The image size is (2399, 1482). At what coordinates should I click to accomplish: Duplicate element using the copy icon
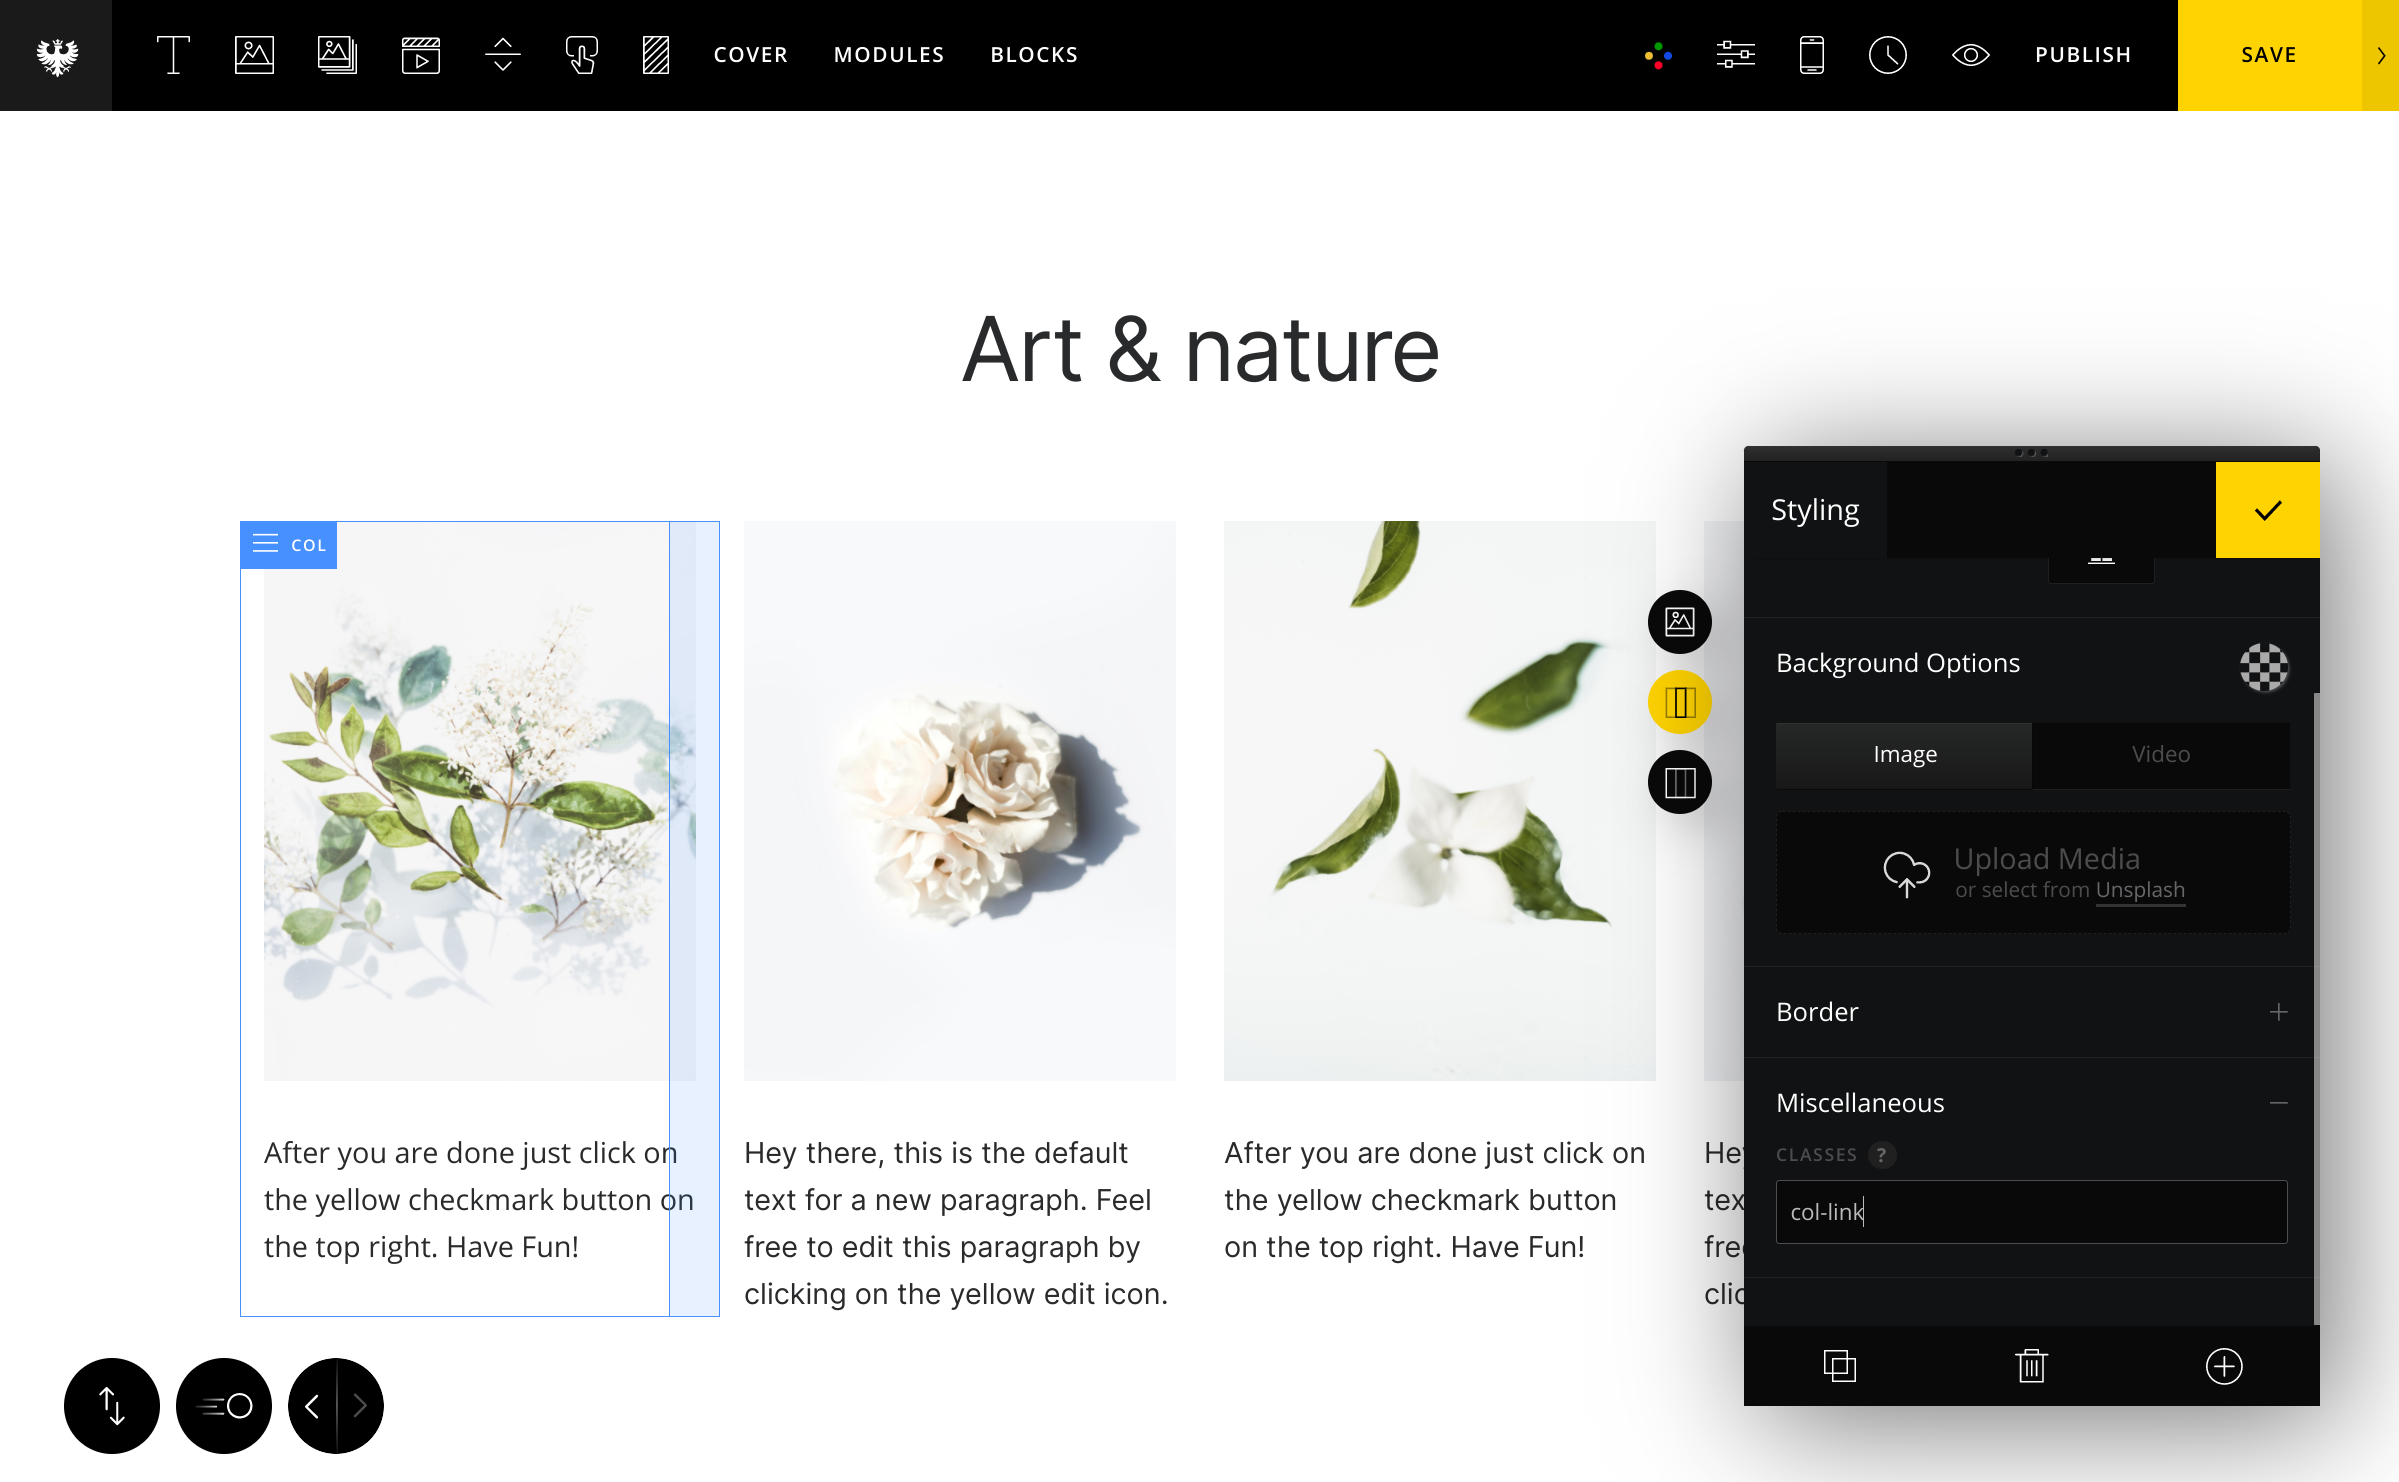coord(1839,1365)
